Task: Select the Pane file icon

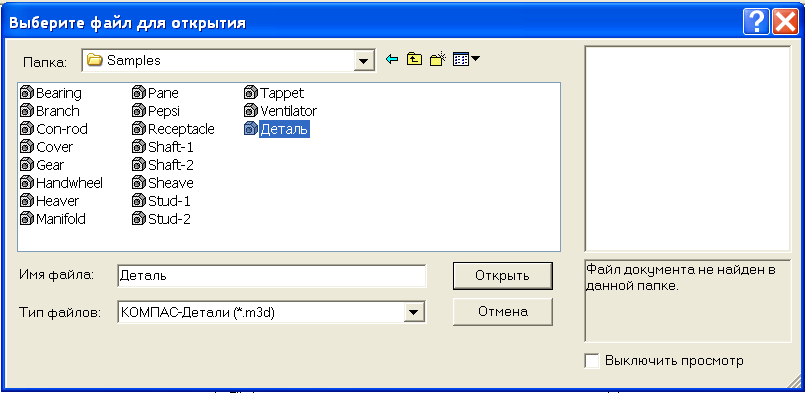Action: [x=139, y=93]
